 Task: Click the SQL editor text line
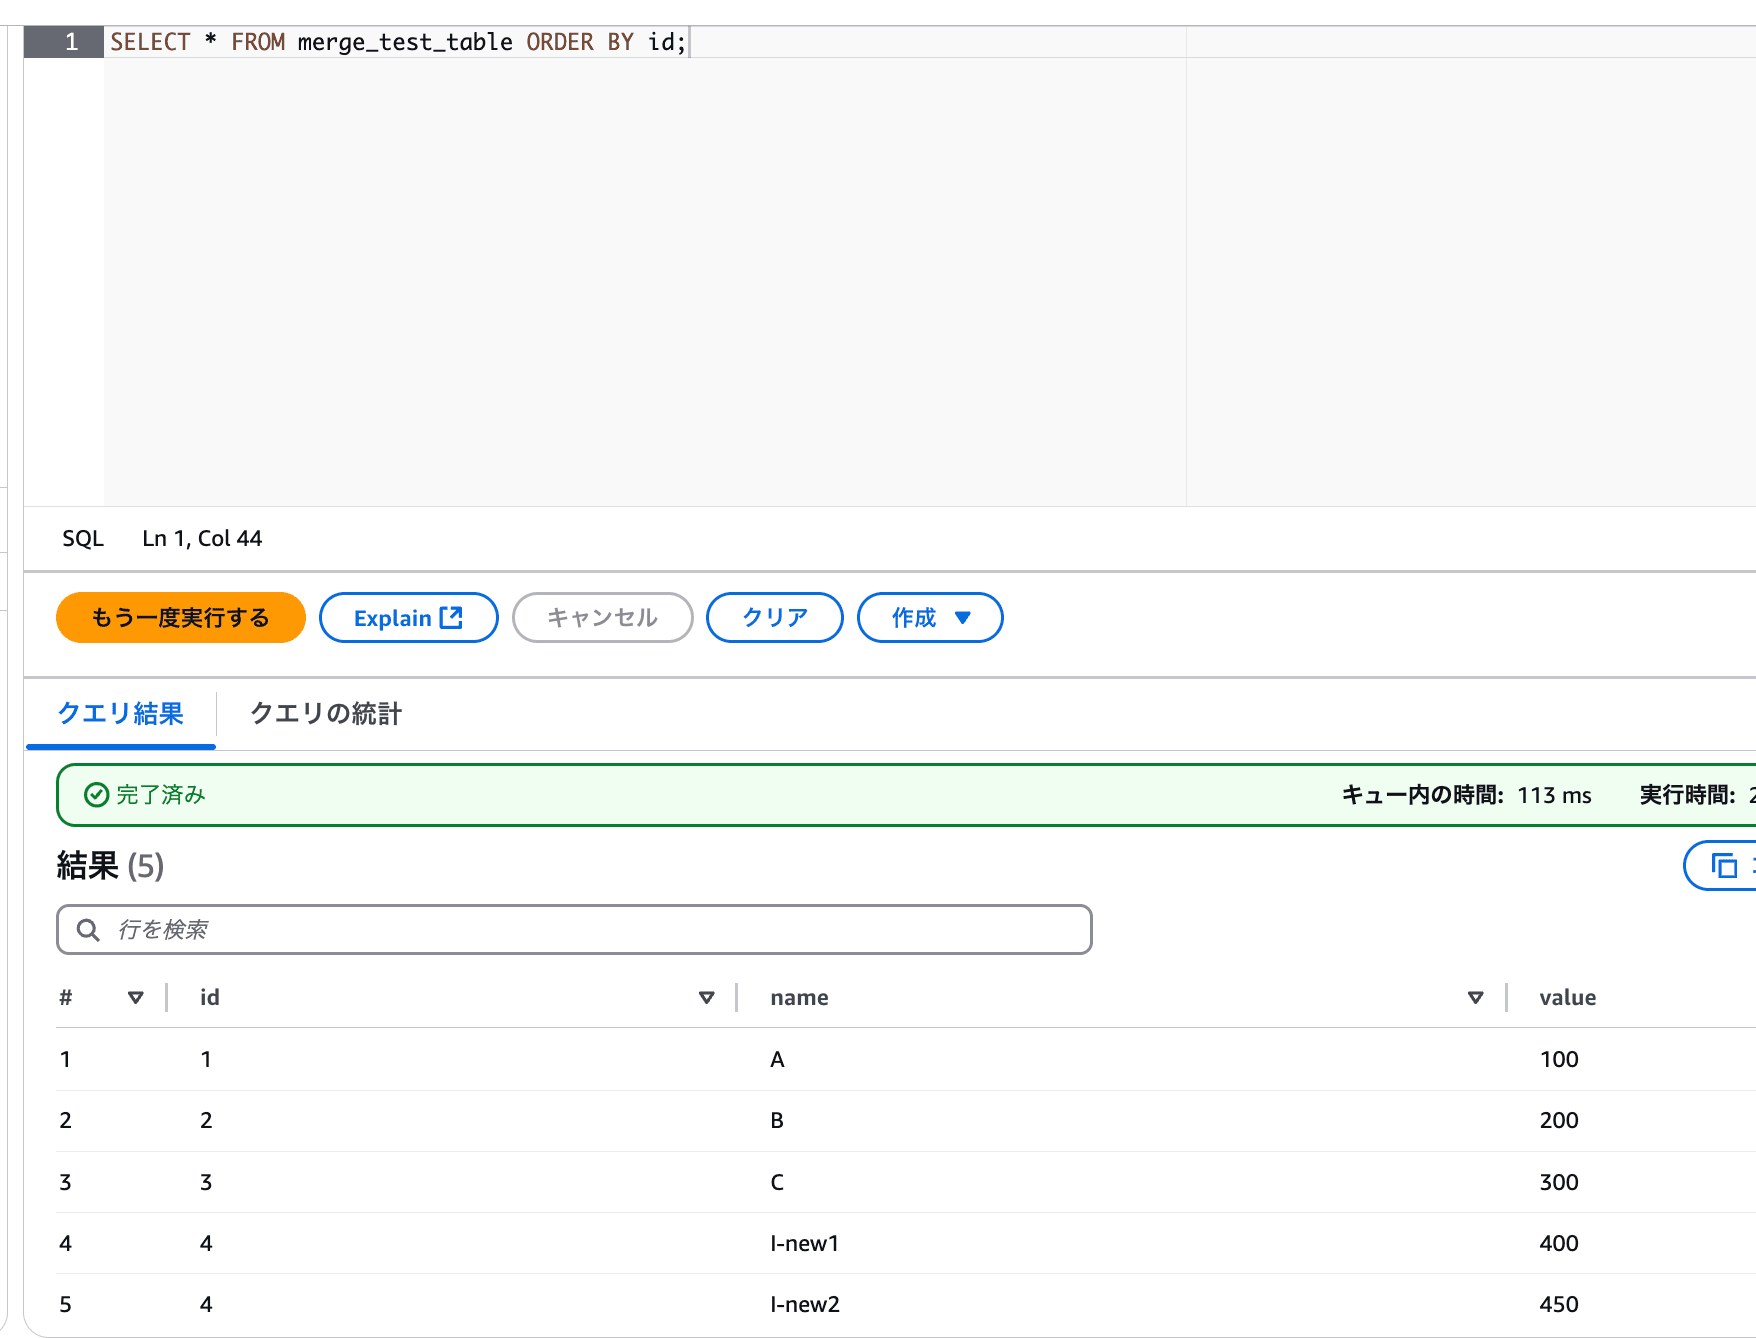[x=398, y=42]
